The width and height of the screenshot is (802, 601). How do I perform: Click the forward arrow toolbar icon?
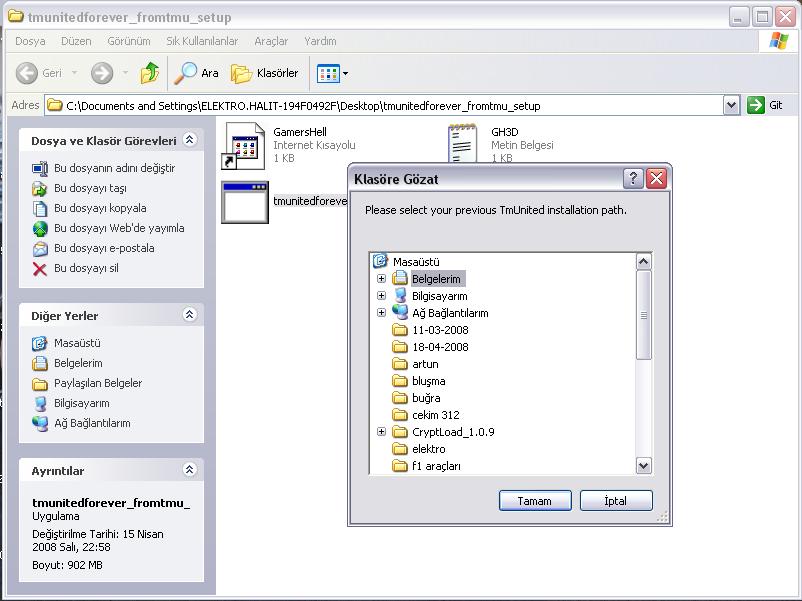coord(102,73)
